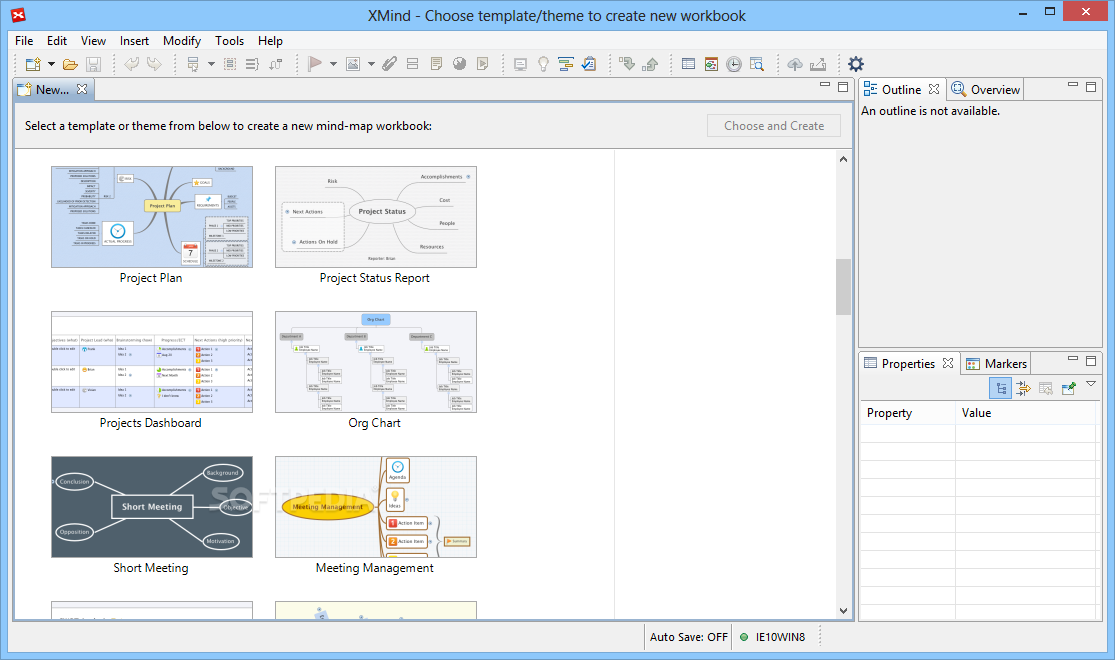The height and width of the screenshot is (660, 1115).
Task: Click the Task Info clipboard icon
Action: tap(589, 64)
